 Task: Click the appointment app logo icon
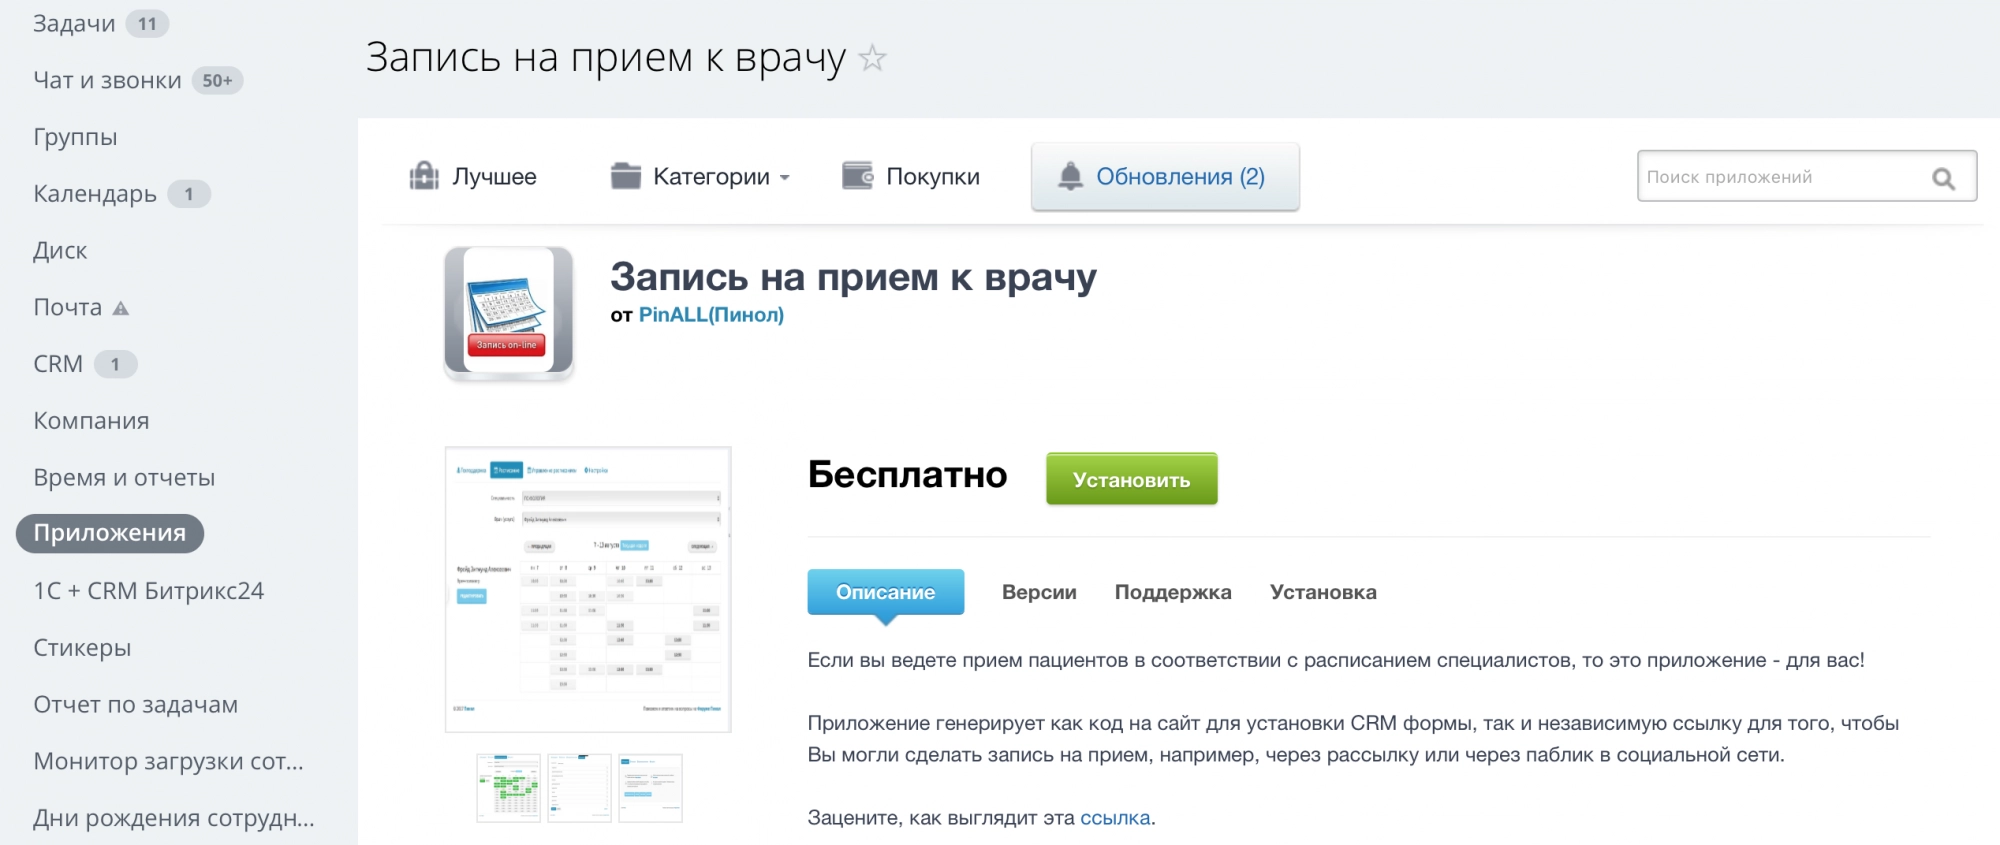(x=508, y=312)
